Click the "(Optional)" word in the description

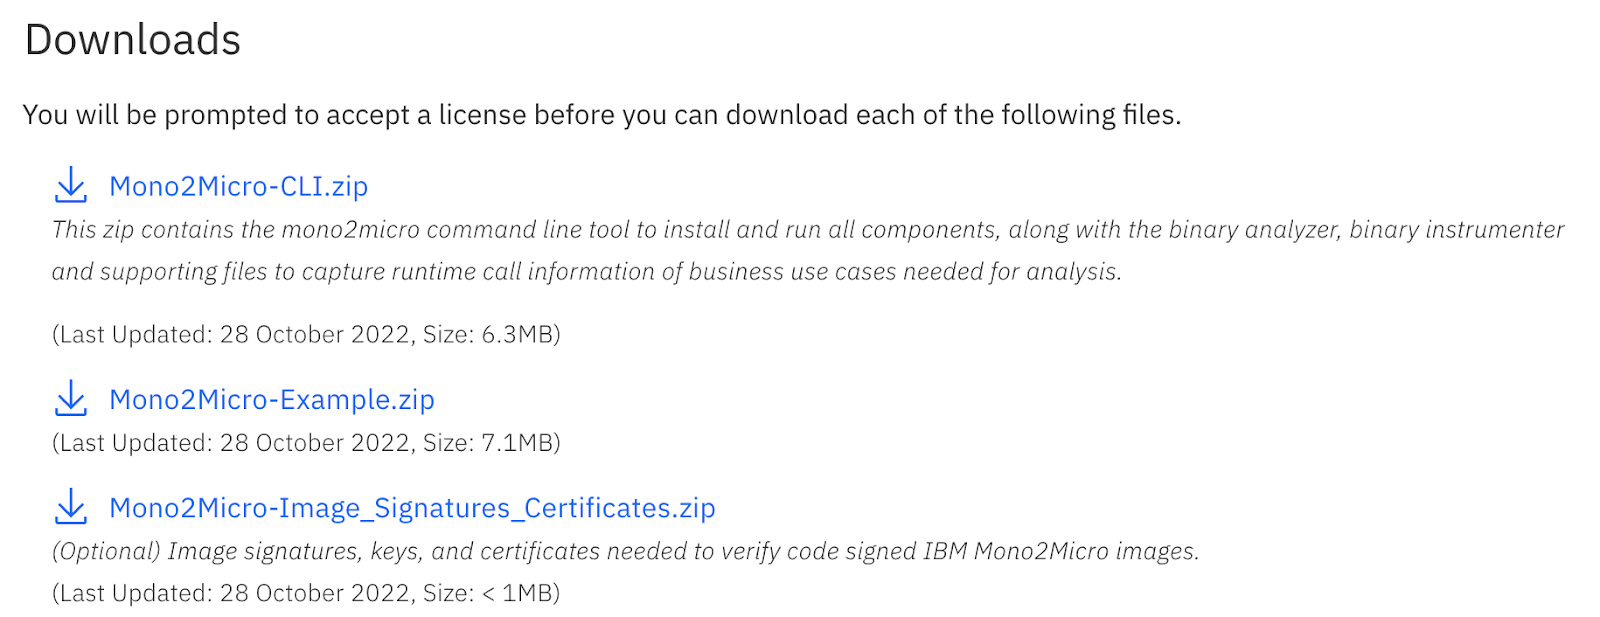106,551
